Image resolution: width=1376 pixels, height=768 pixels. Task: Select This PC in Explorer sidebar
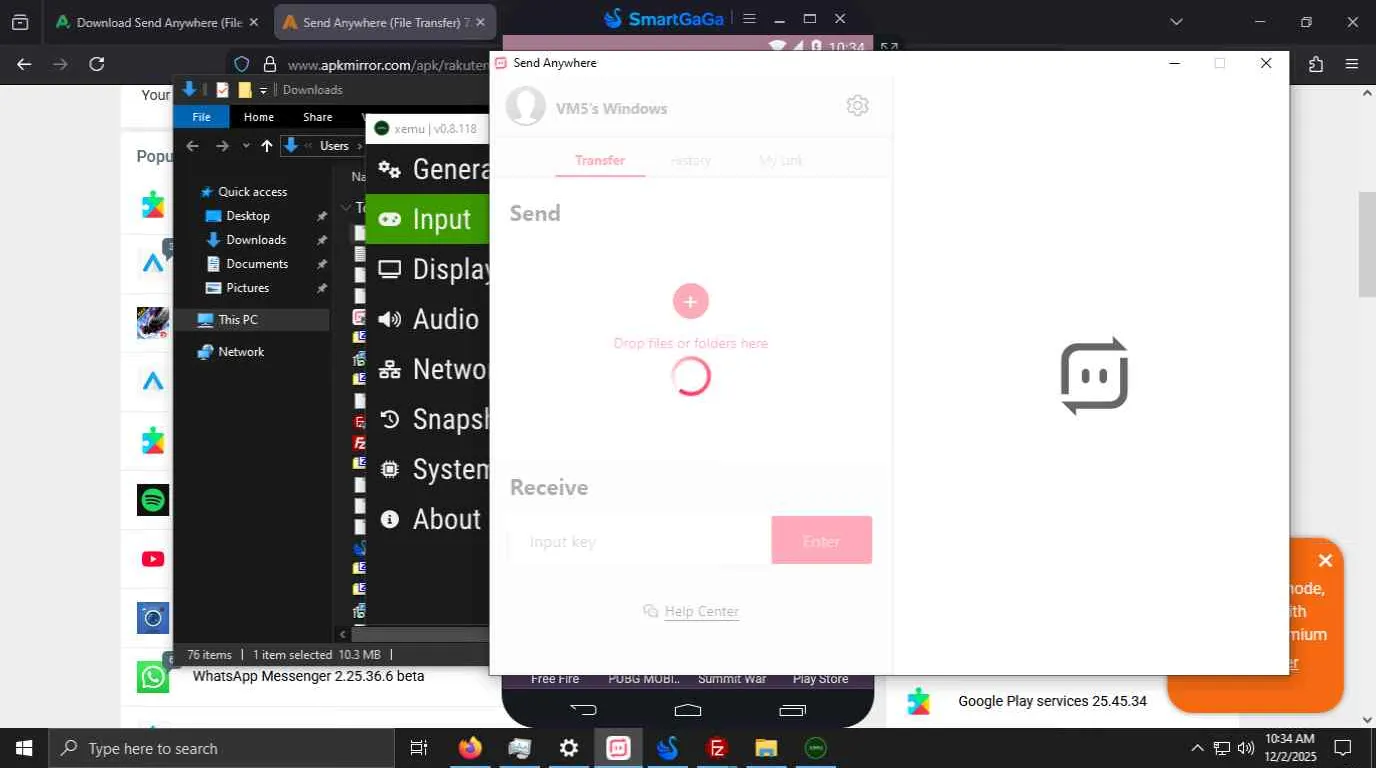pyautogui.click(x=238, y=320)
